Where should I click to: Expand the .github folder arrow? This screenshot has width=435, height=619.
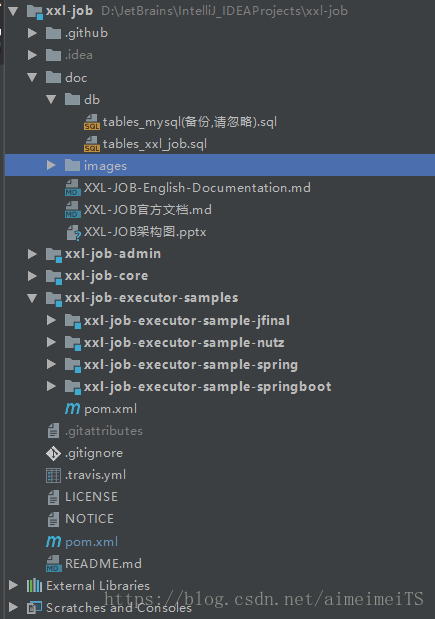click(32, 33)
